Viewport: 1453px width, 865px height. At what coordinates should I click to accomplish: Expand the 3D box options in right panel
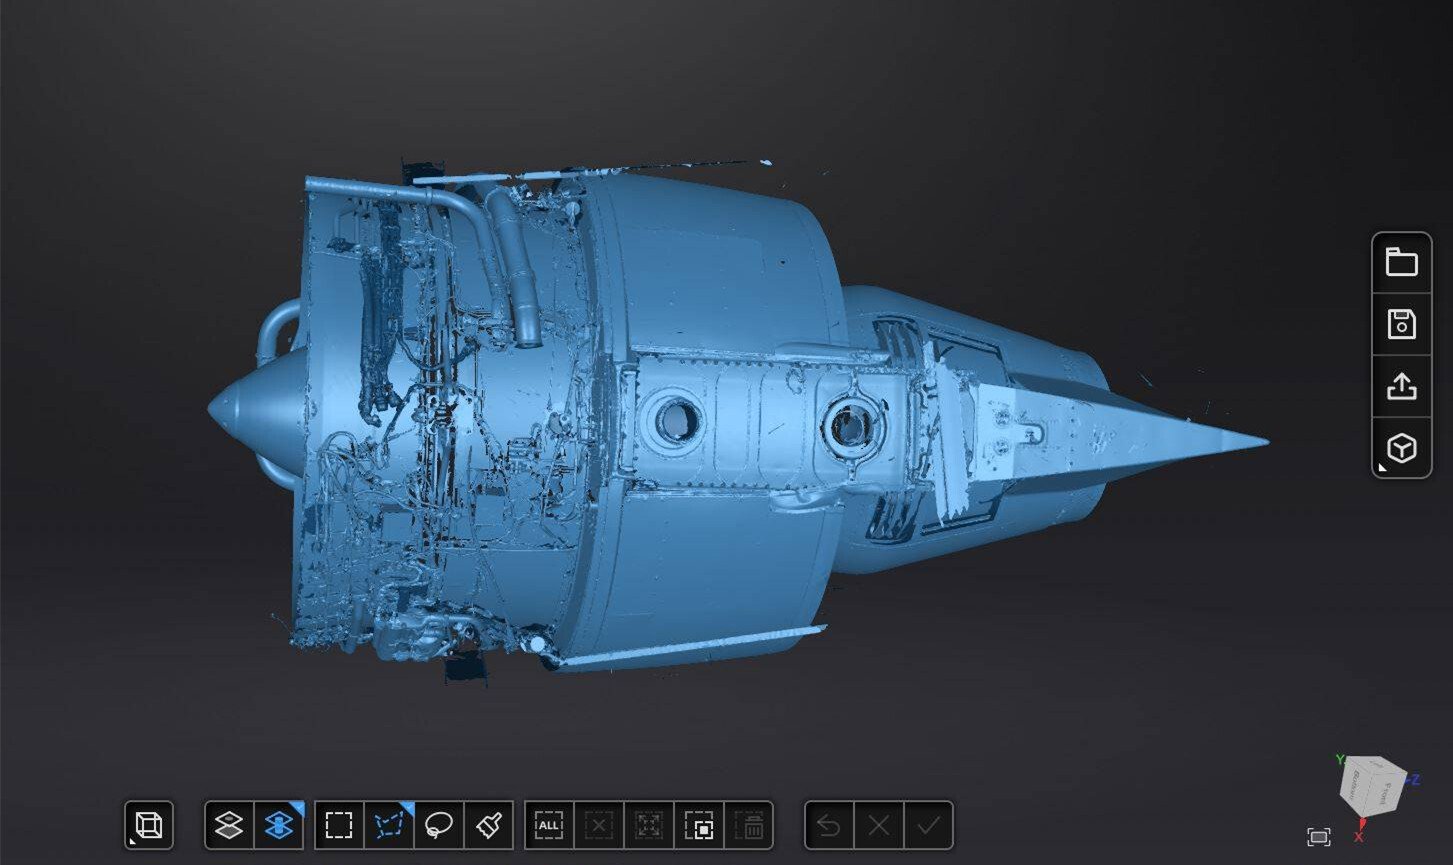click(1401, 448)
